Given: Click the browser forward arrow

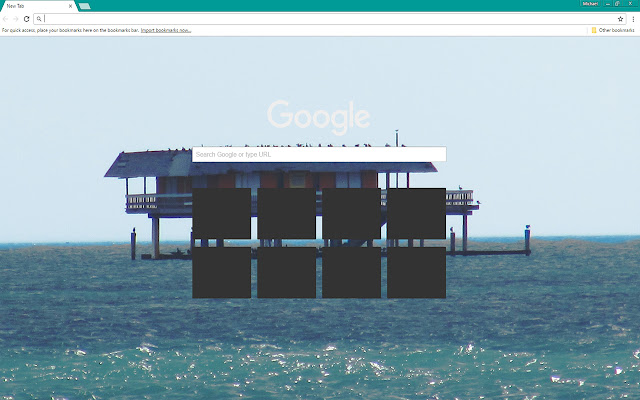Looking at the screenshot, I should (x=16, y=19).
